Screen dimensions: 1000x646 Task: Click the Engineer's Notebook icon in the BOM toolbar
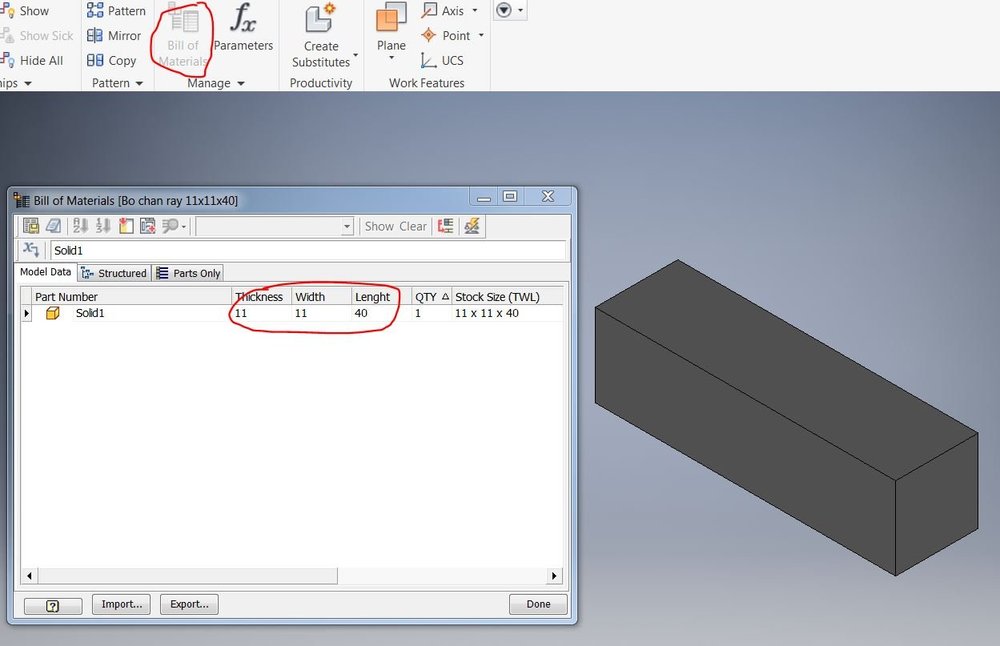point(54,226)
